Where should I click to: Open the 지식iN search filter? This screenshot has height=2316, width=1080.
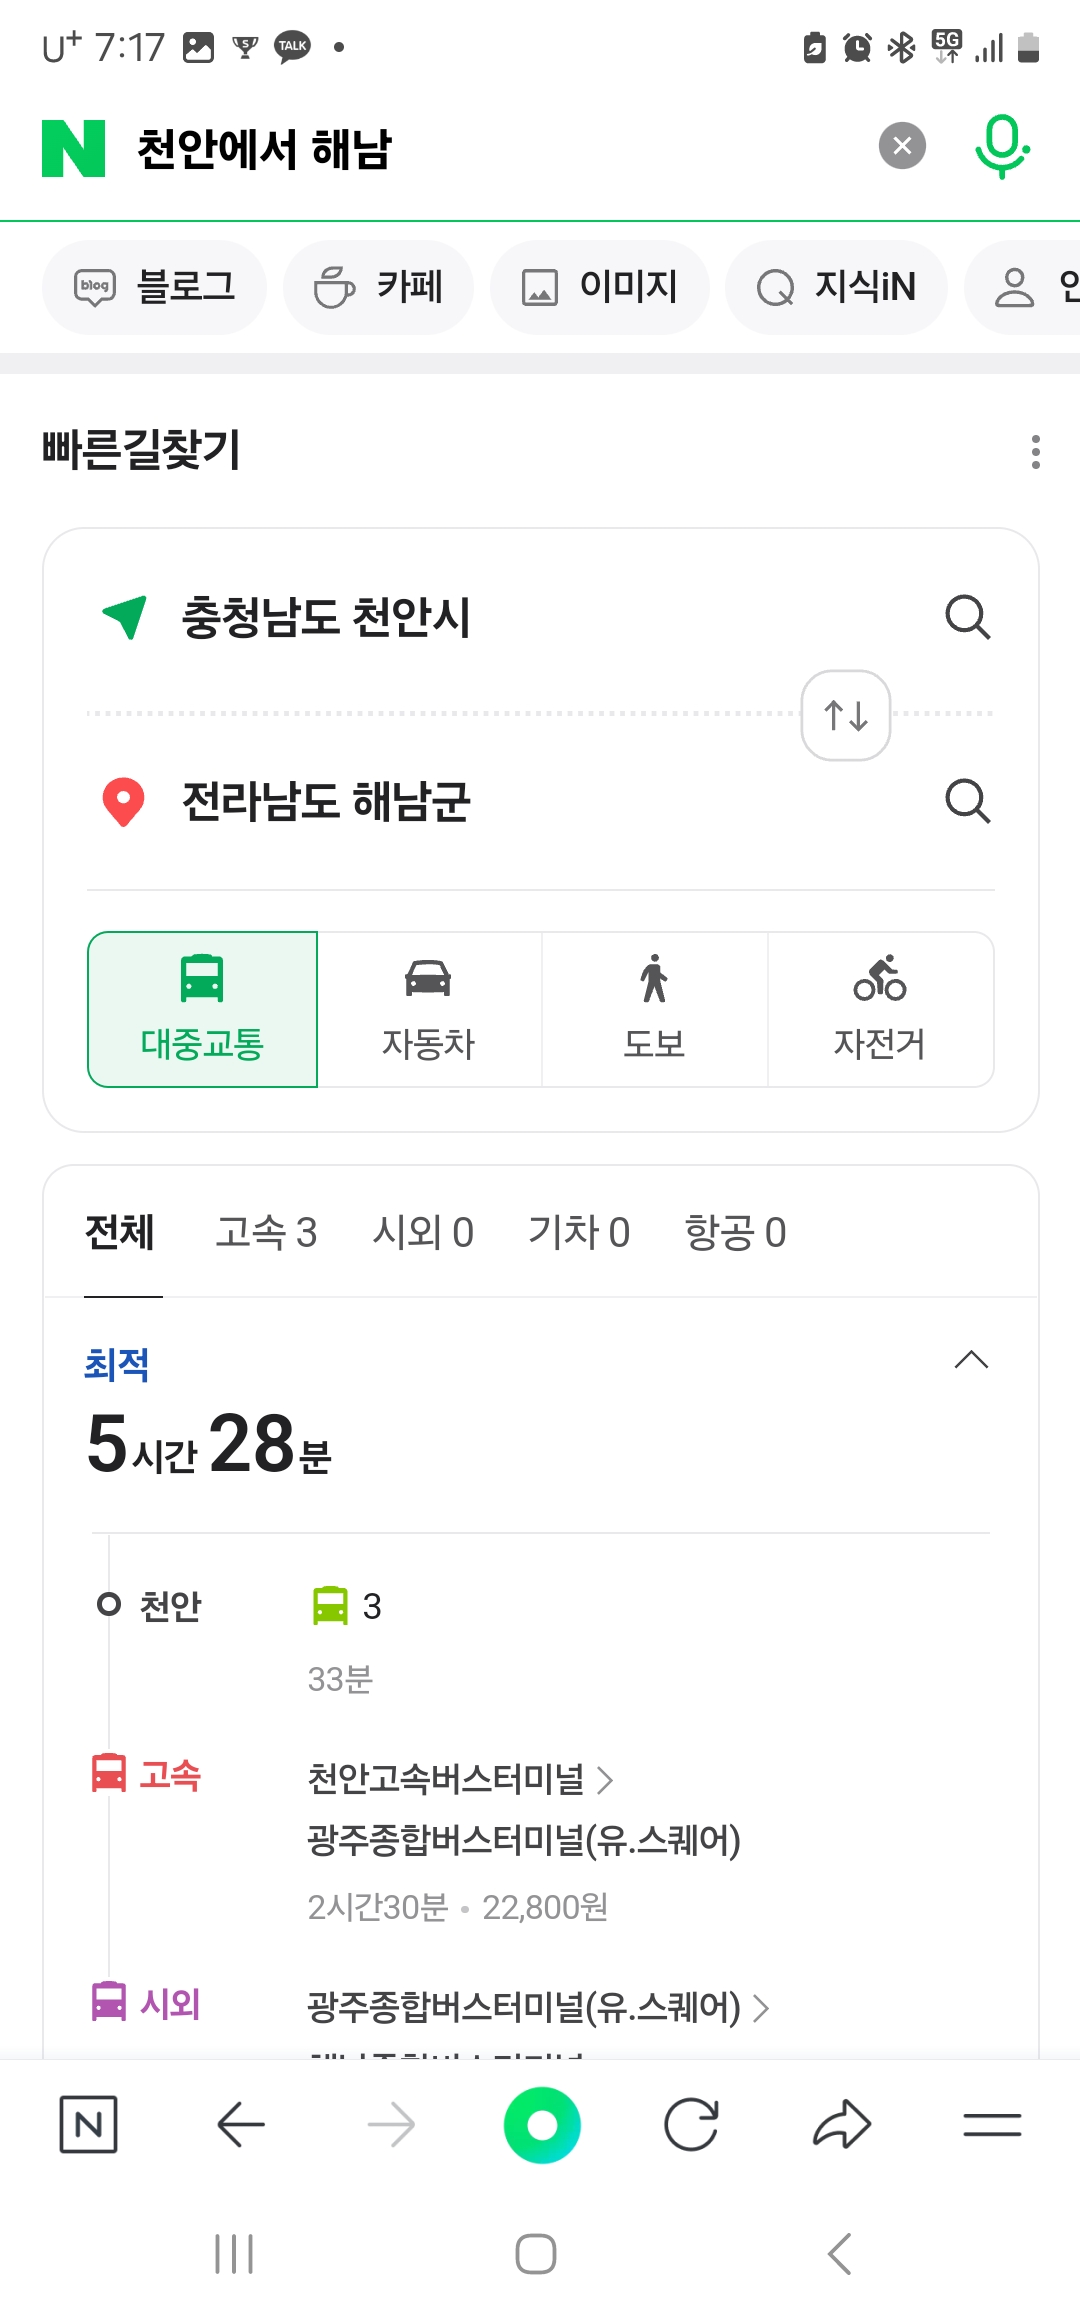(x=836, y=287)
